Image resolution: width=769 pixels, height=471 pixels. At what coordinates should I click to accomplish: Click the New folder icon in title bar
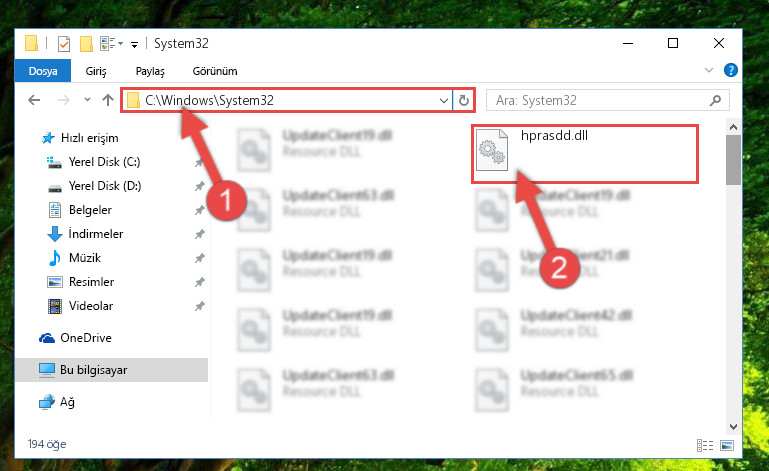[x=86, y=44]
